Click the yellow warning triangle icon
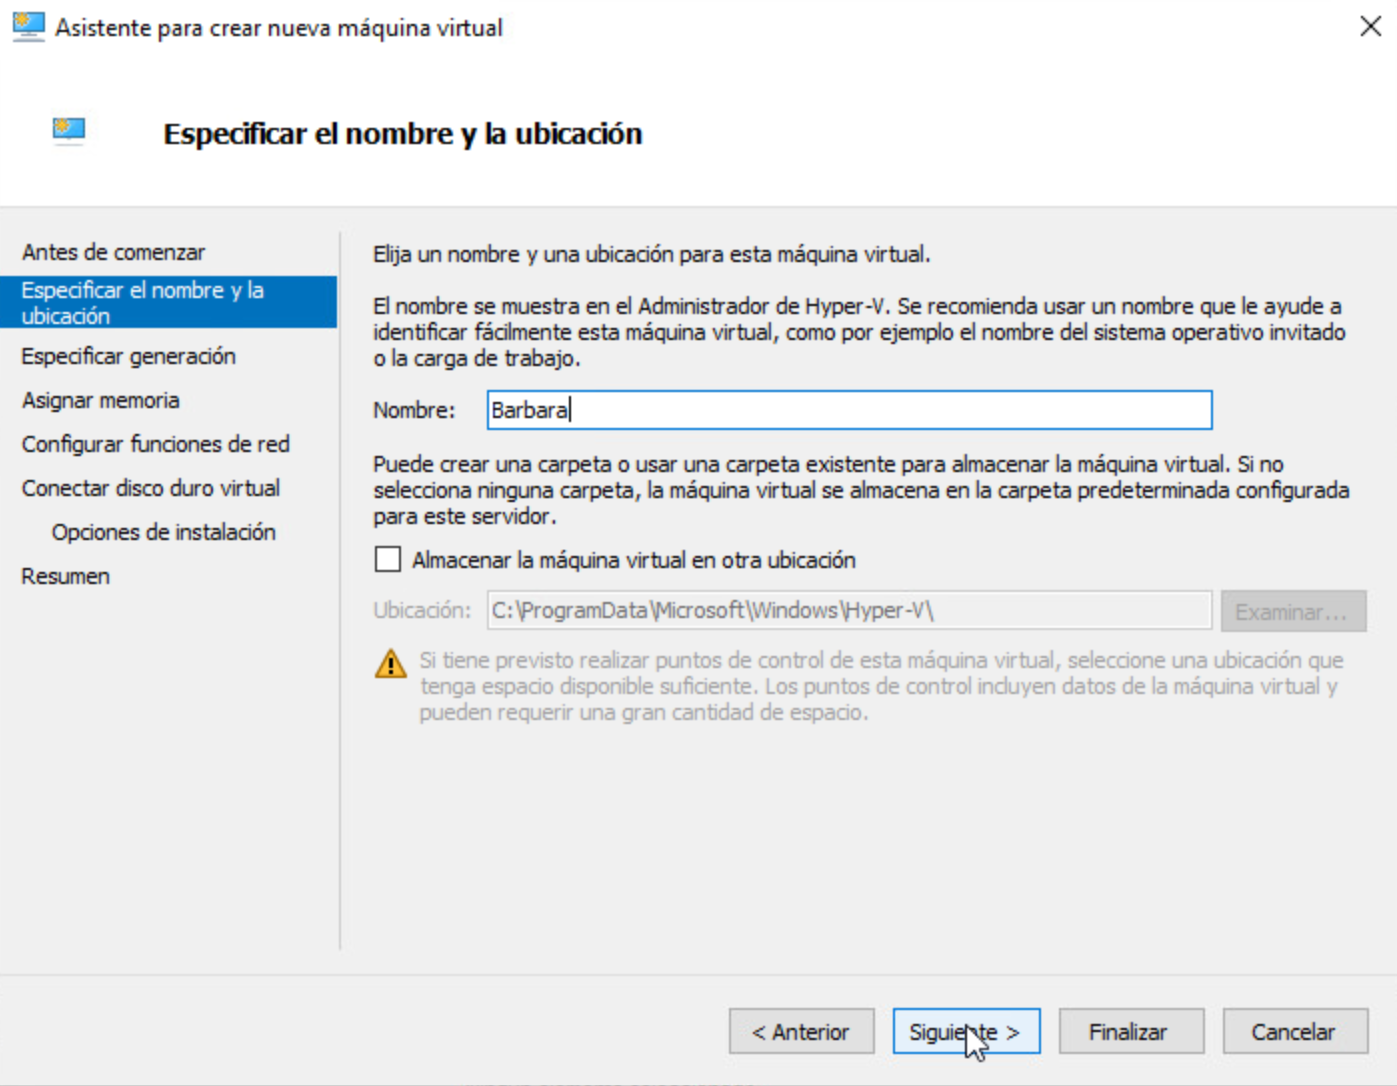1397x1086 pixels. tap(390, 664)
